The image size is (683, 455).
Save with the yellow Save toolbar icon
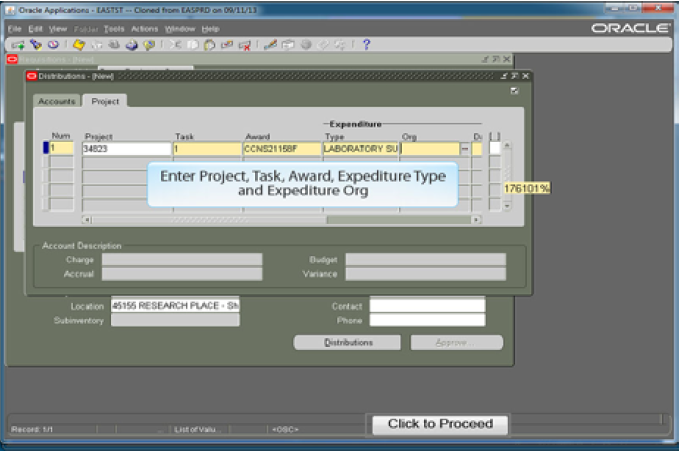[x=79, y=45]
